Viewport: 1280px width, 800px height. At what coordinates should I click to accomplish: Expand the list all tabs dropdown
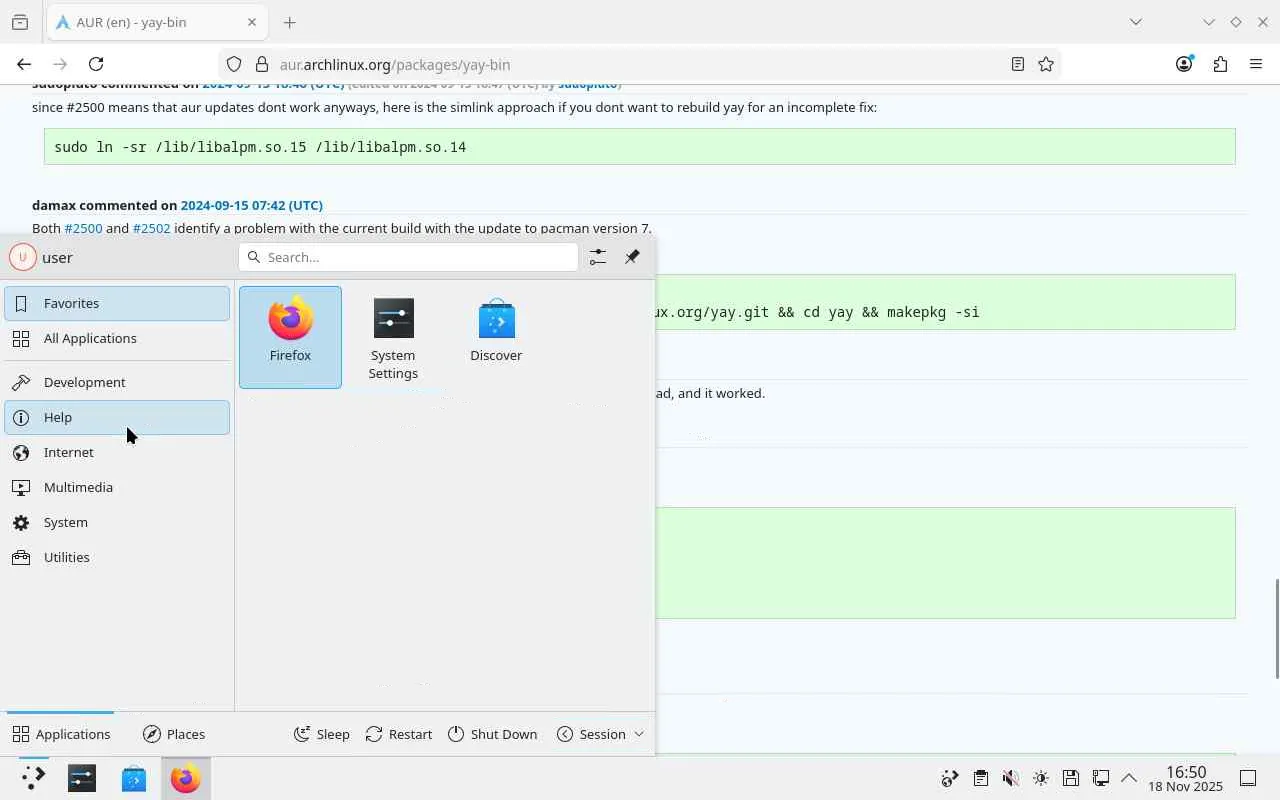1135,22
